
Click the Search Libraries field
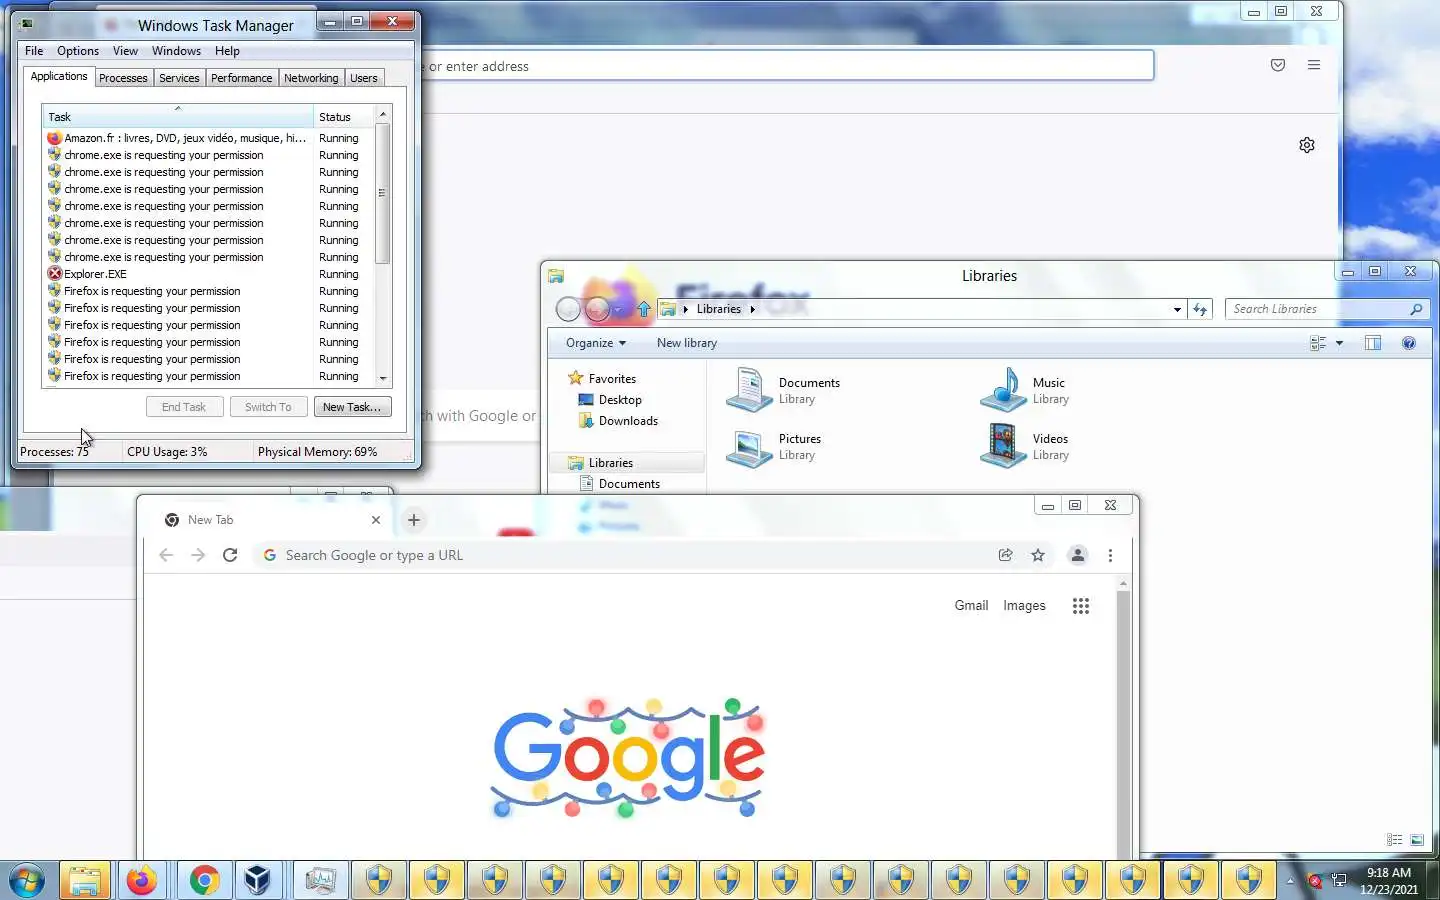click(1326, 309)
